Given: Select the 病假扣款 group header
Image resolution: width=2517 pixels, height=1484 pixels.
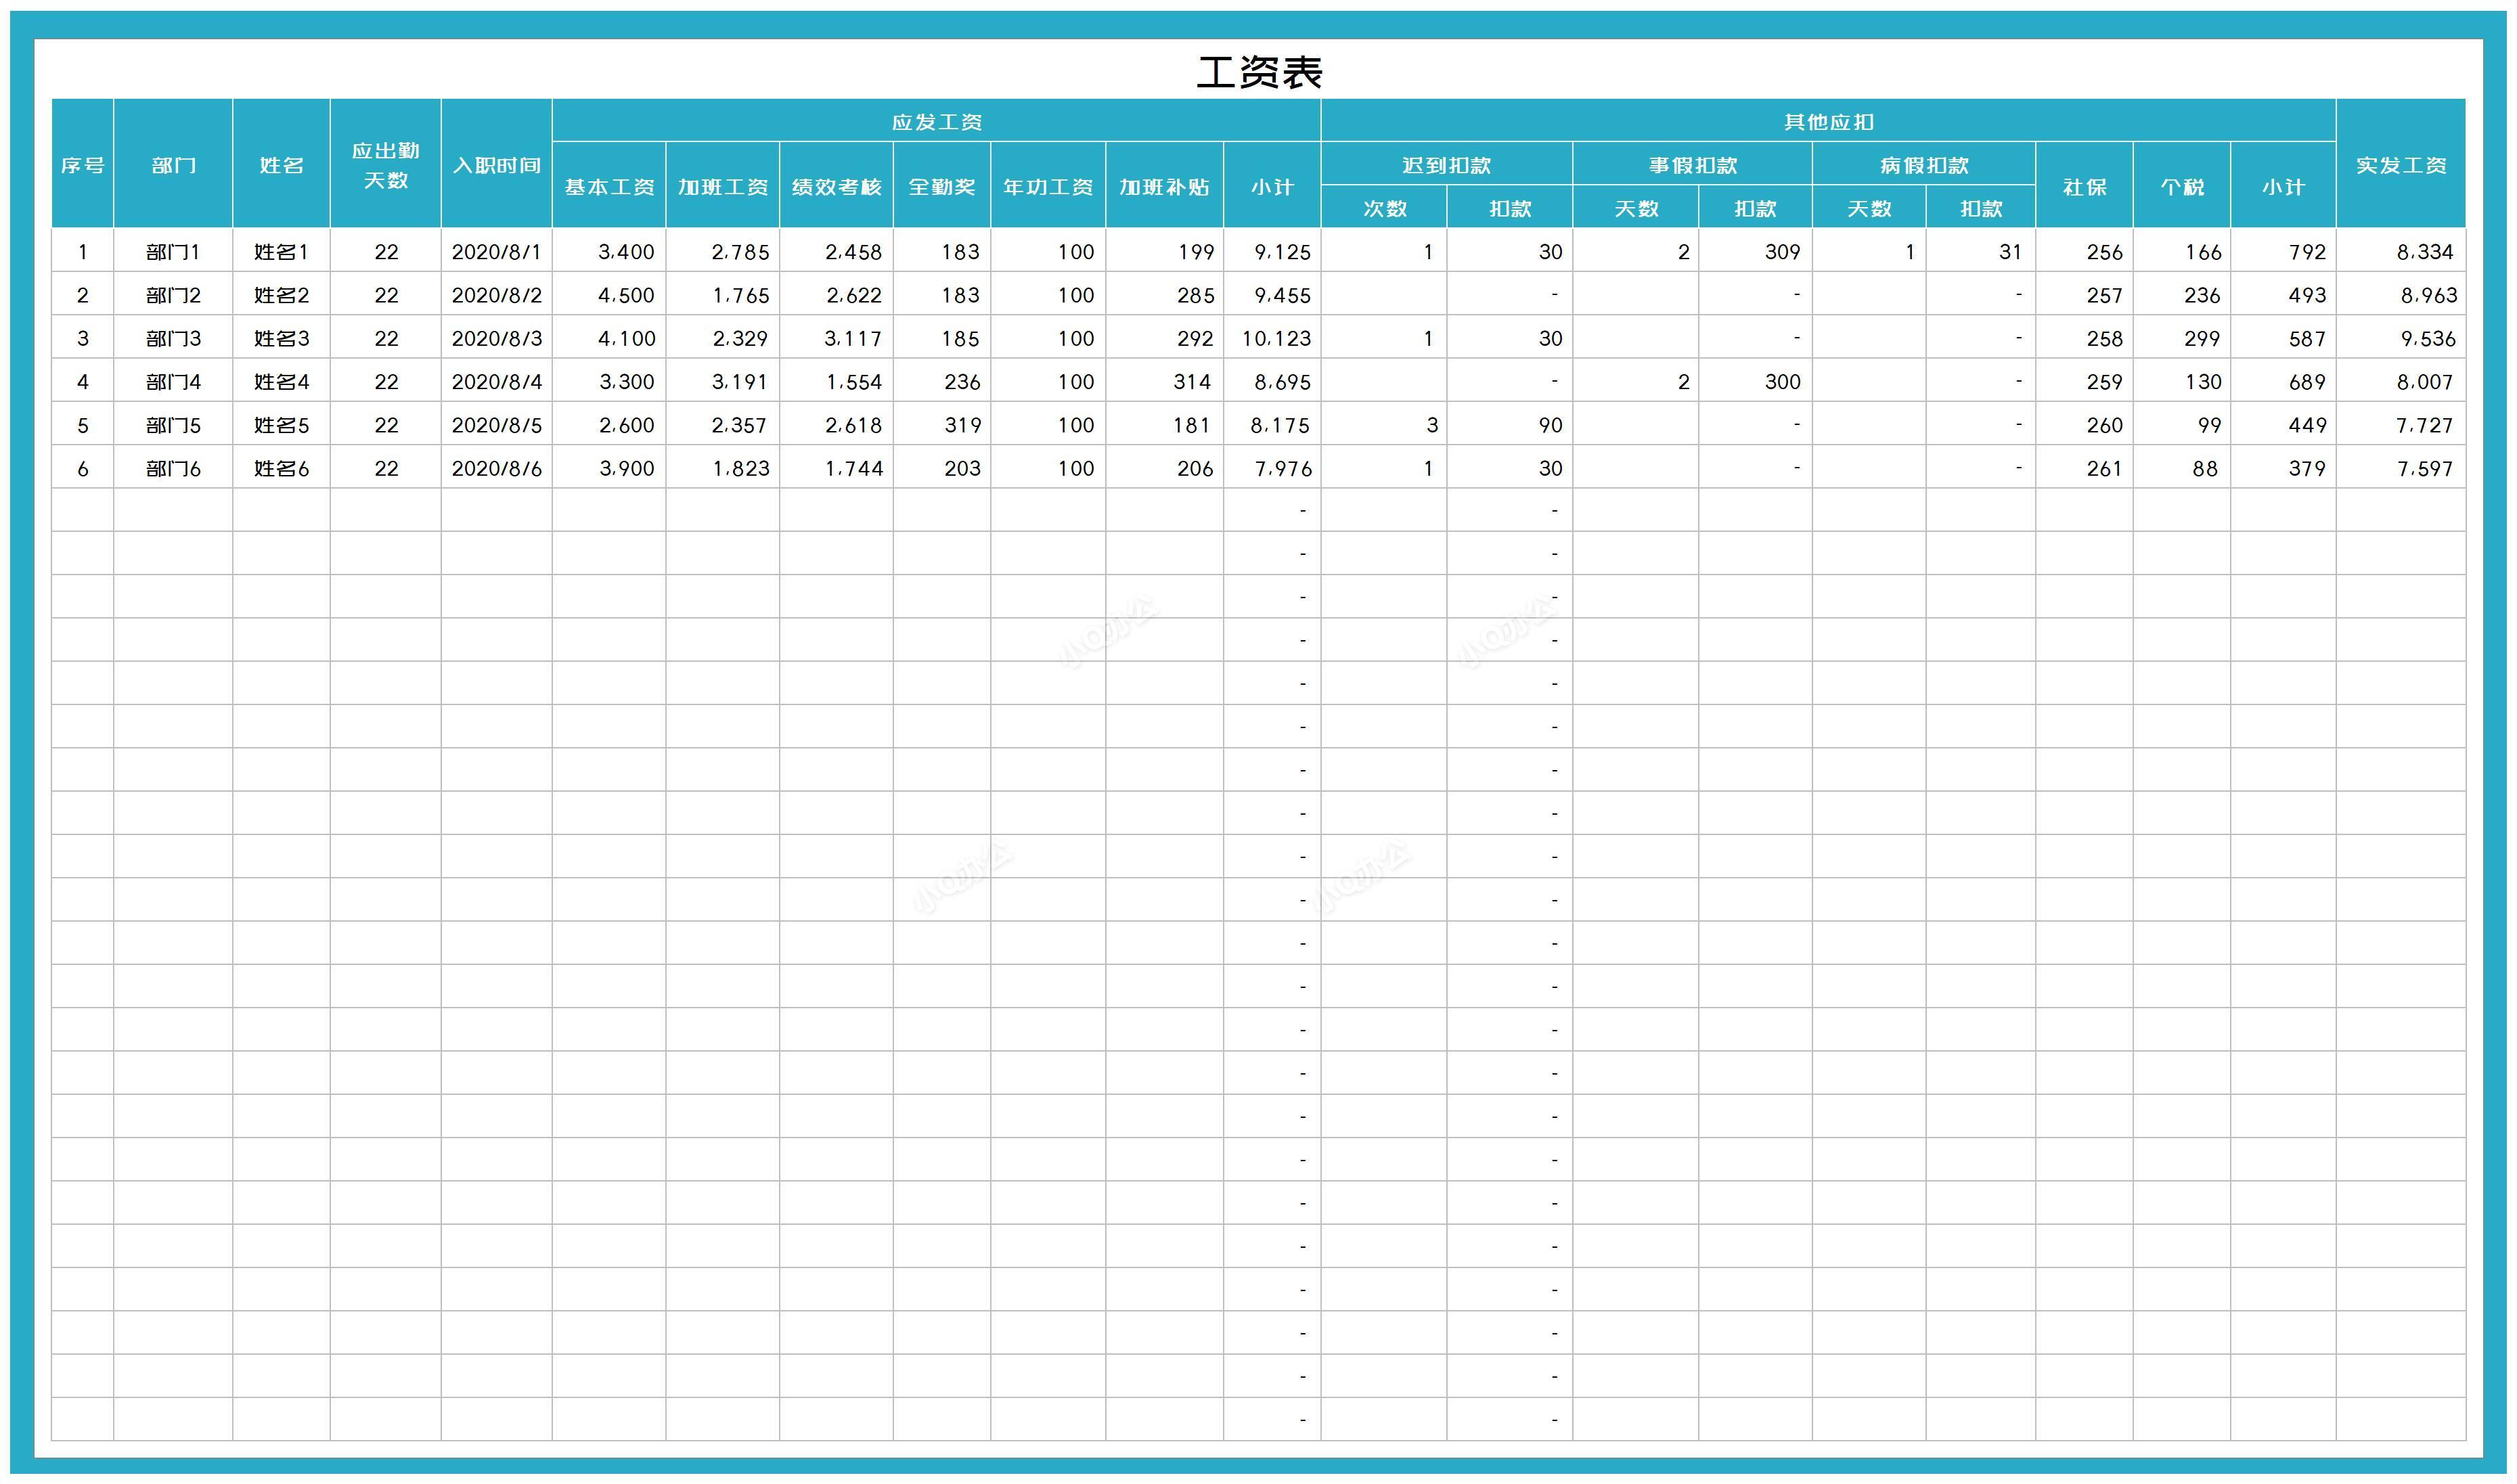Looking at the screenshot, I should (x=1923, y=165).
